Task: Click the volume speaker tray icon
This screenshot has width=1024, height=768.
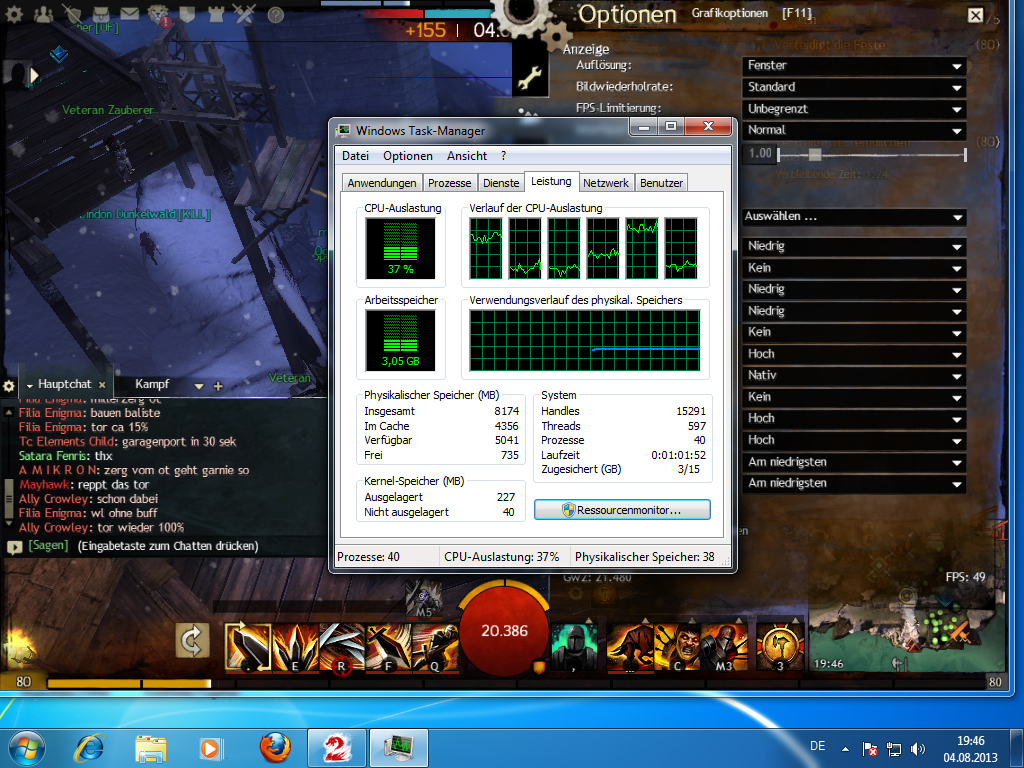Action: (918, 749)
